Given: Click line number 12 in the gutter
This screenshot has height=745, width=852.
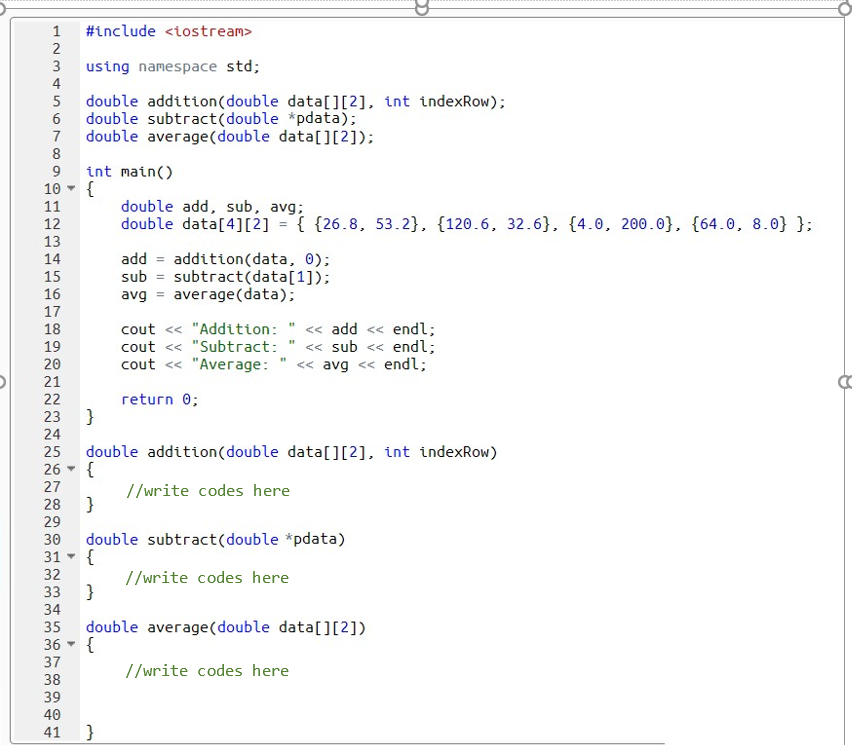Looking at the screenshot, I should point(52,224).
